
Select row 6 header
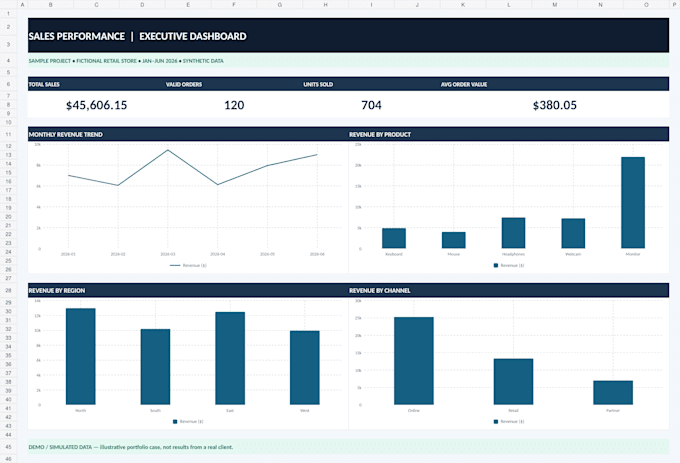[8, 84]
